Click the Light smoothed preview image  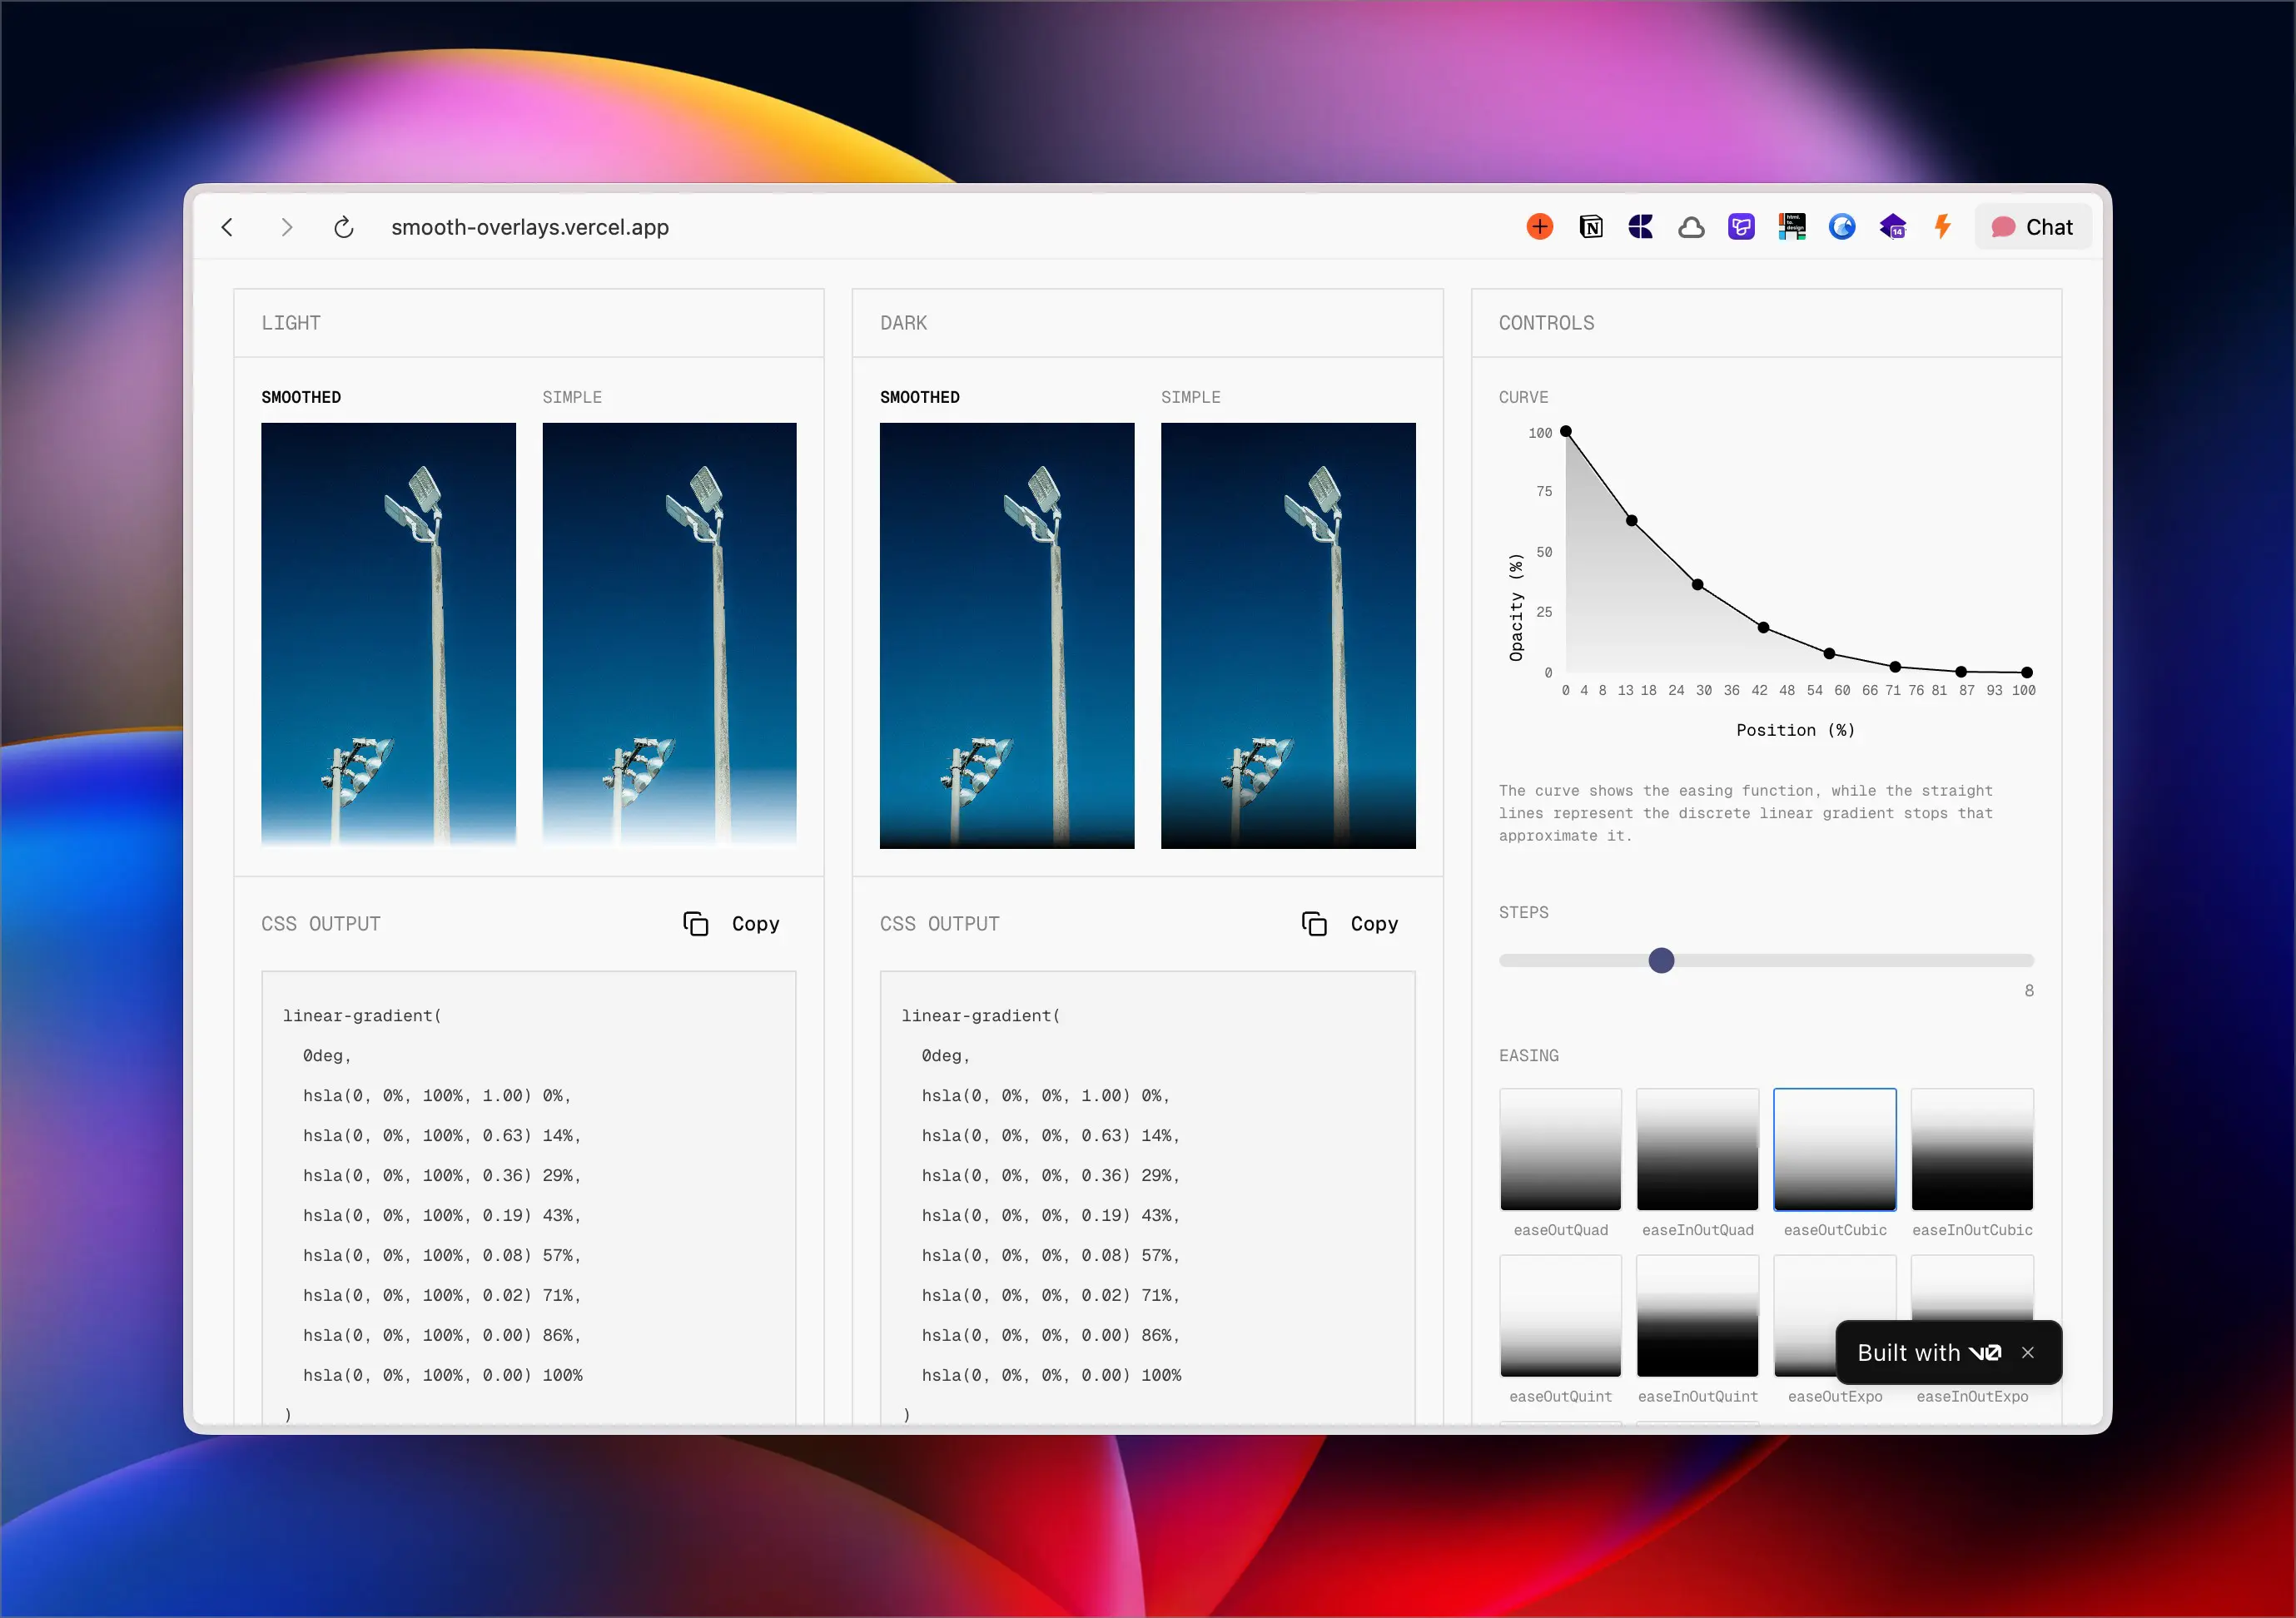coord(388,635)
